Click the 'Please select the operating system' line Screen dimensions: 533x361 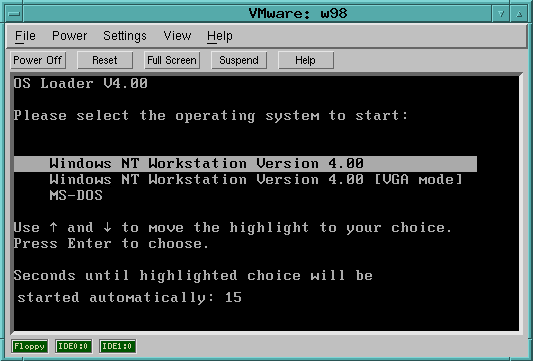point(211,116)
